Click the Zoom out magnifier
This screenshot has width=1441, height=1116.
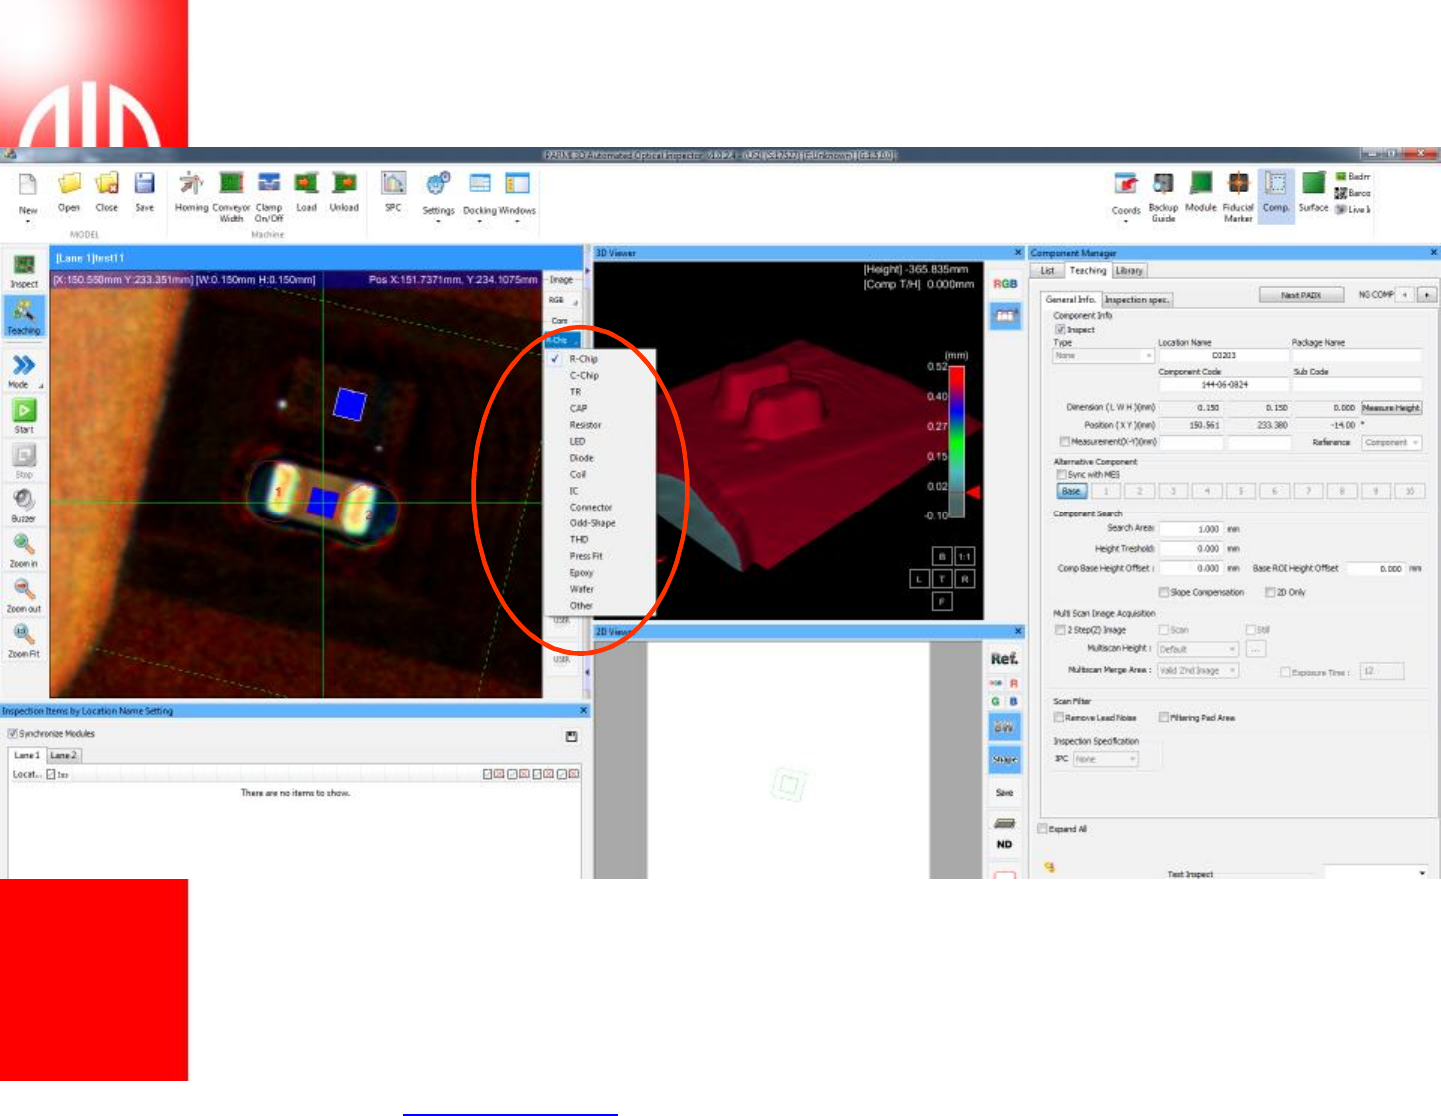tap(24, 590)
